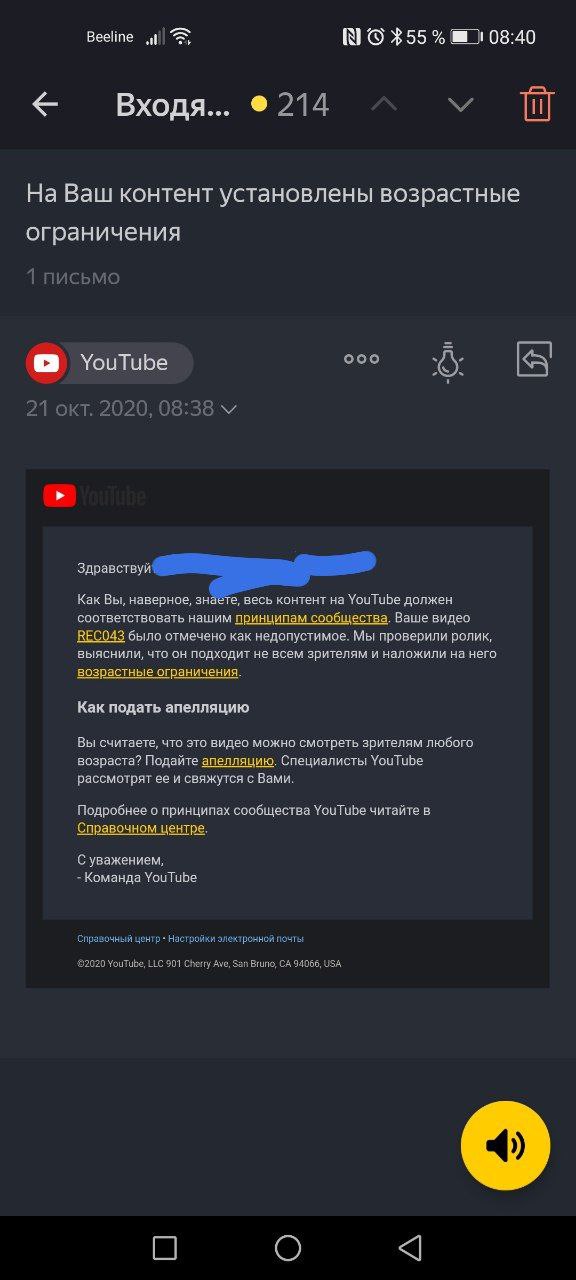Tap the апелляцию link
Viewport: 576px width, 1280px height.
pos(238,761)
